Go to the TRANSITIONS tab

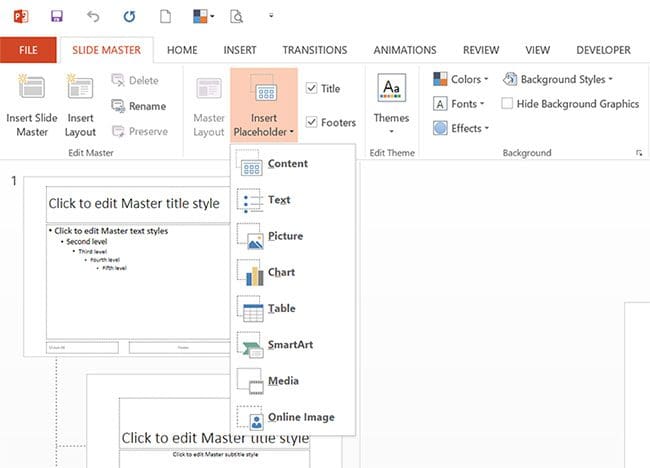(x=315, y=50)
